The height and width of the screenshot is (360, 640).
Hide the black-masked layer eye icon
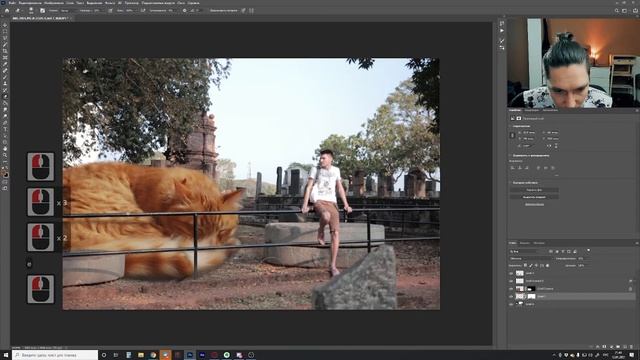click(x=511, y=289)
